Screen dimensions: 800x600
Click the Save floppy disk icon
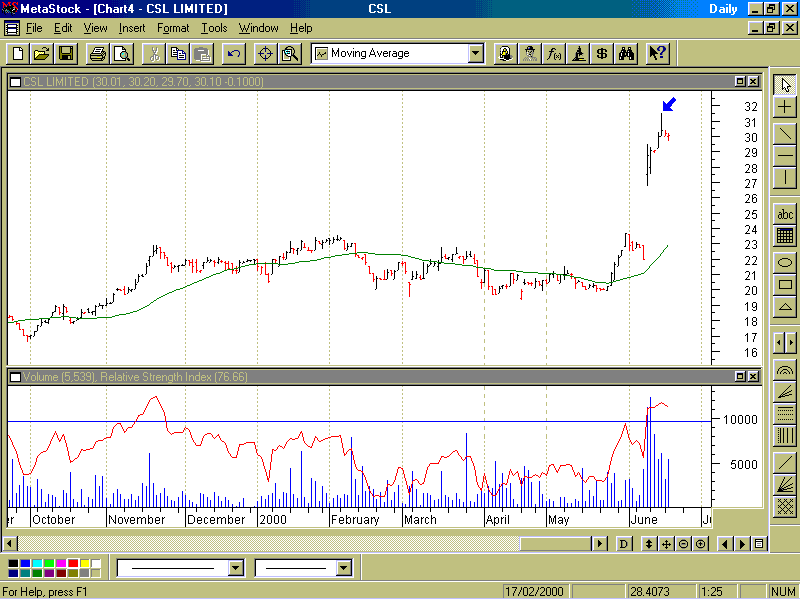[66, 54]
